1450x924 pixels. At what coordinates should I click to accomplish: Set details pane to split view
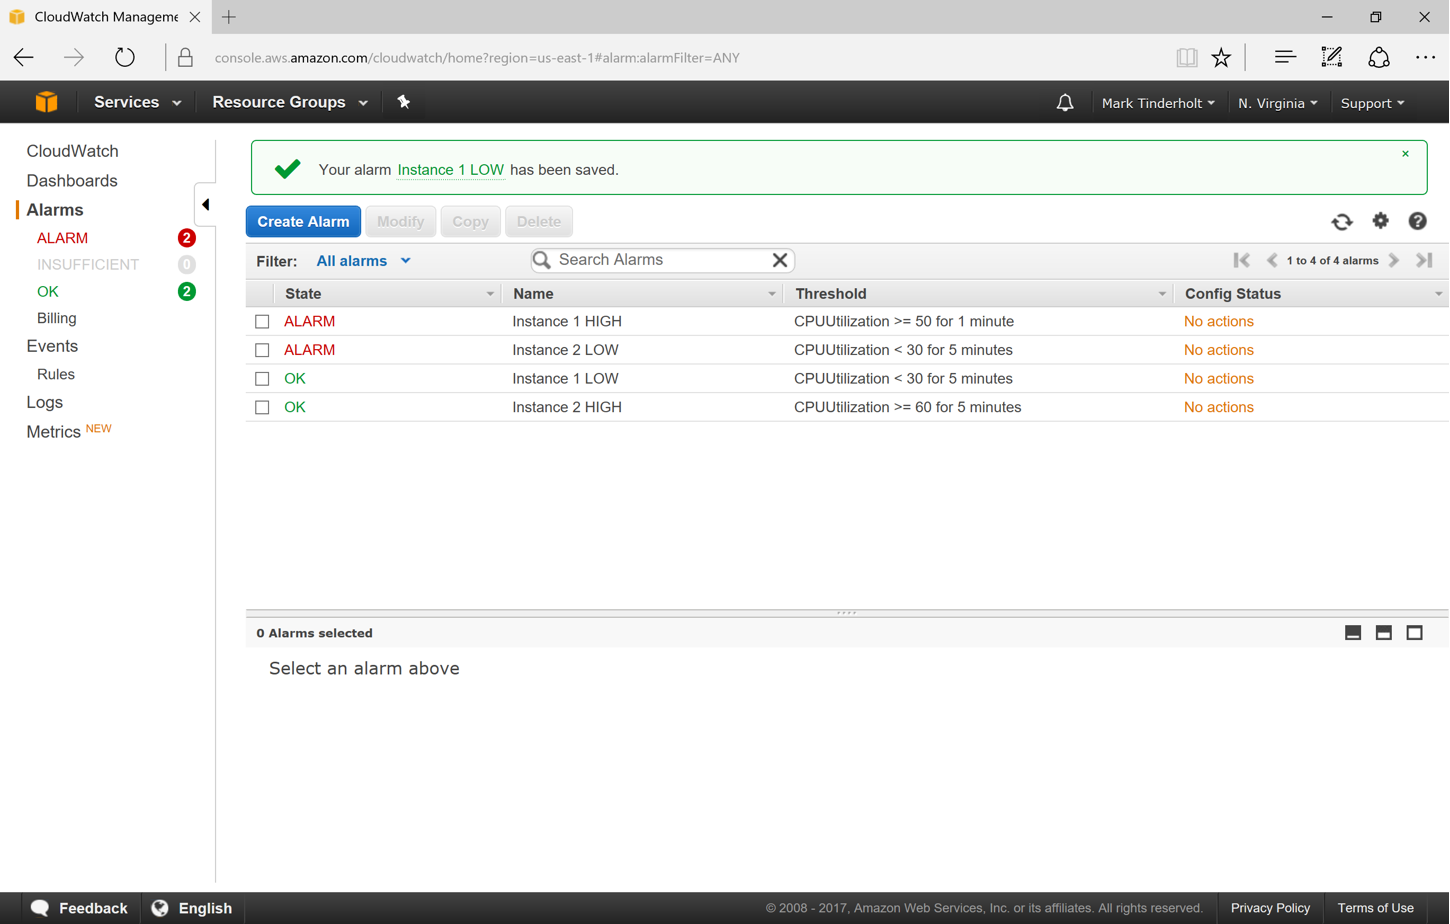[1384, 633]
